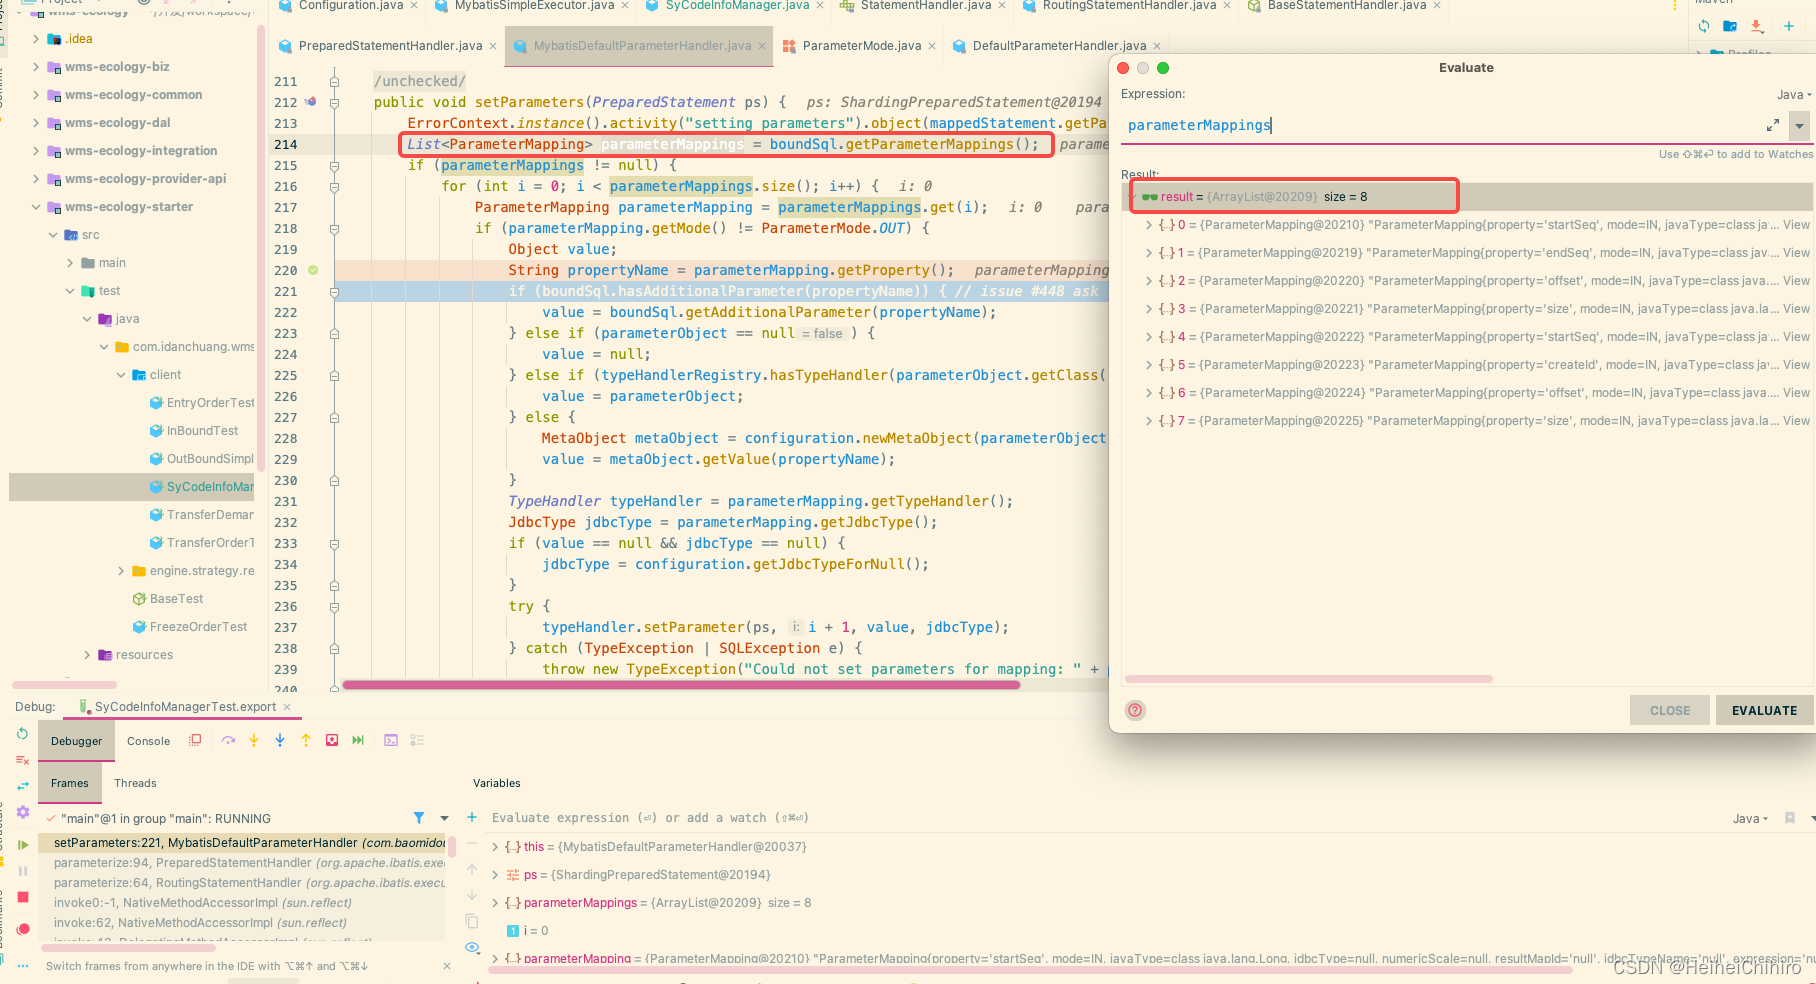Expand the 'this' variable node
Viewport: 1816px width, 984px height.
(x=494, y=847)
